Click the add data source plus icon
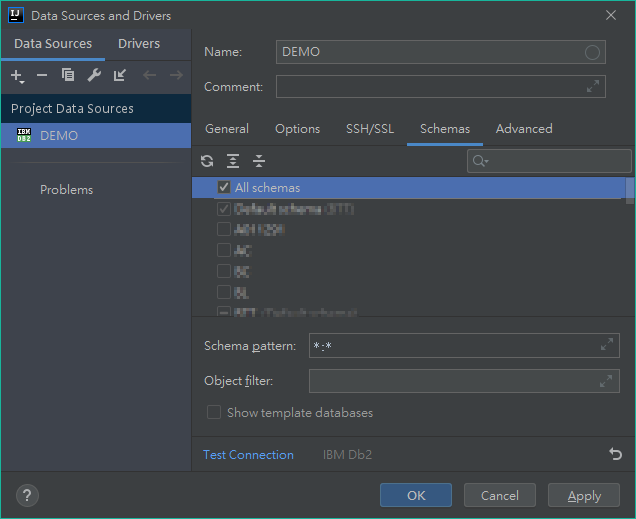Screen dimensions: 636x519 (x=16, y=76)
